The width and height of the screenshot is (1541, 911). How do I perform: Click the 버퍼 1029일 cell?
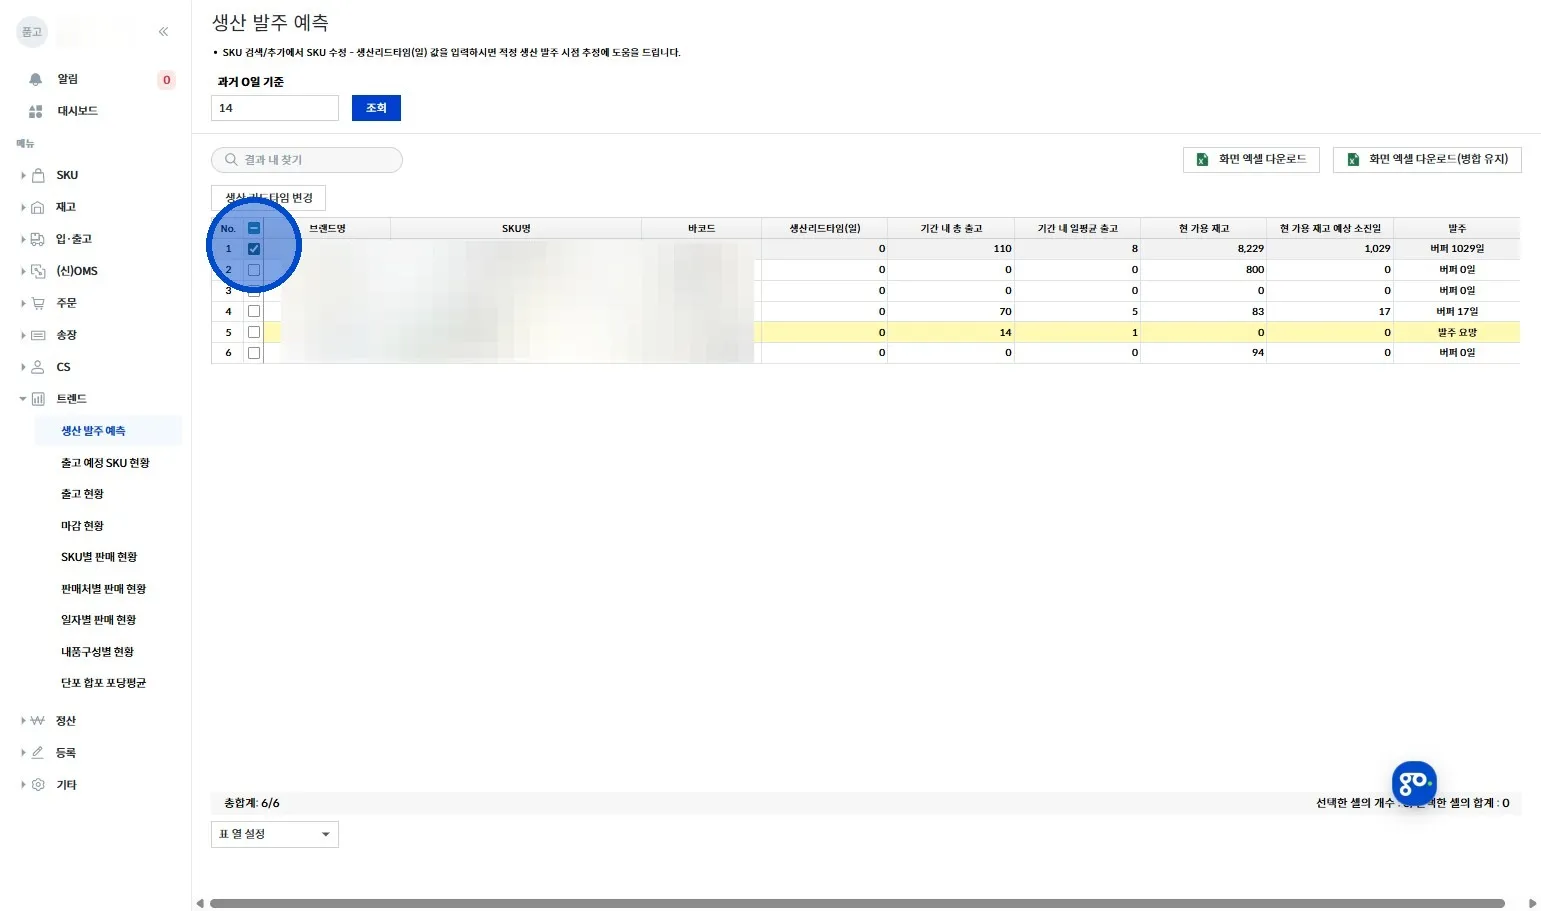coord(1457,249)
